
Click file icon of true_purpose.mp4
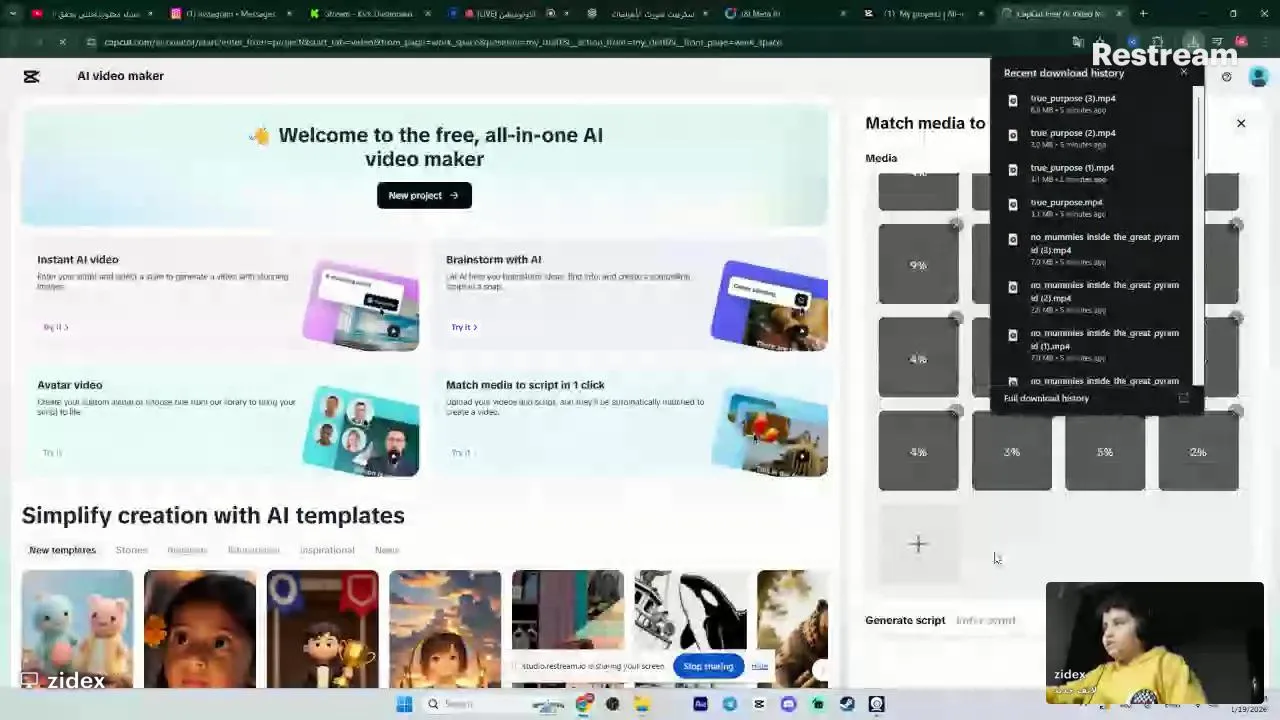pos(1013,205)
